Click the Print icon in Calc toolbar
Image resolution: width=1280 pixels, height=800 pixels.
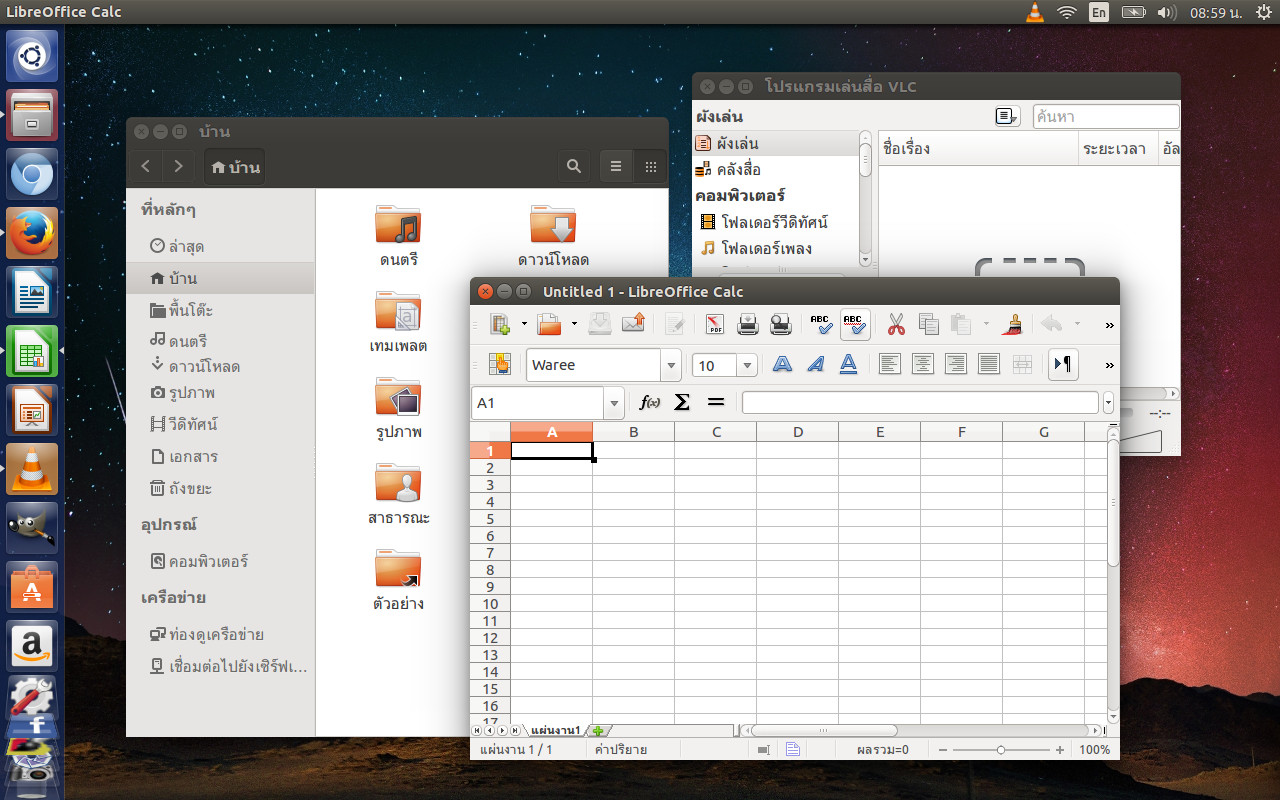(x=748, y=324)
